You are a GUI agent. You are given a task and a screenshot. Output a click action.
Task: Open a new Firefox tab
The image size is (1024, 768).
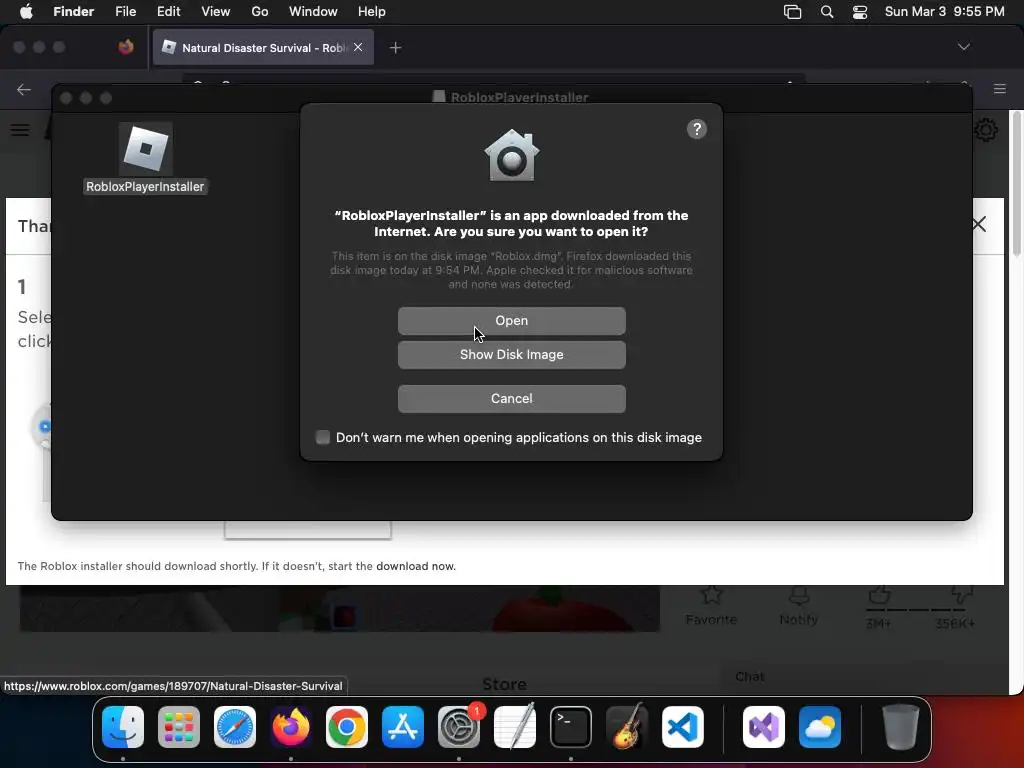click(x=395, y=48)
